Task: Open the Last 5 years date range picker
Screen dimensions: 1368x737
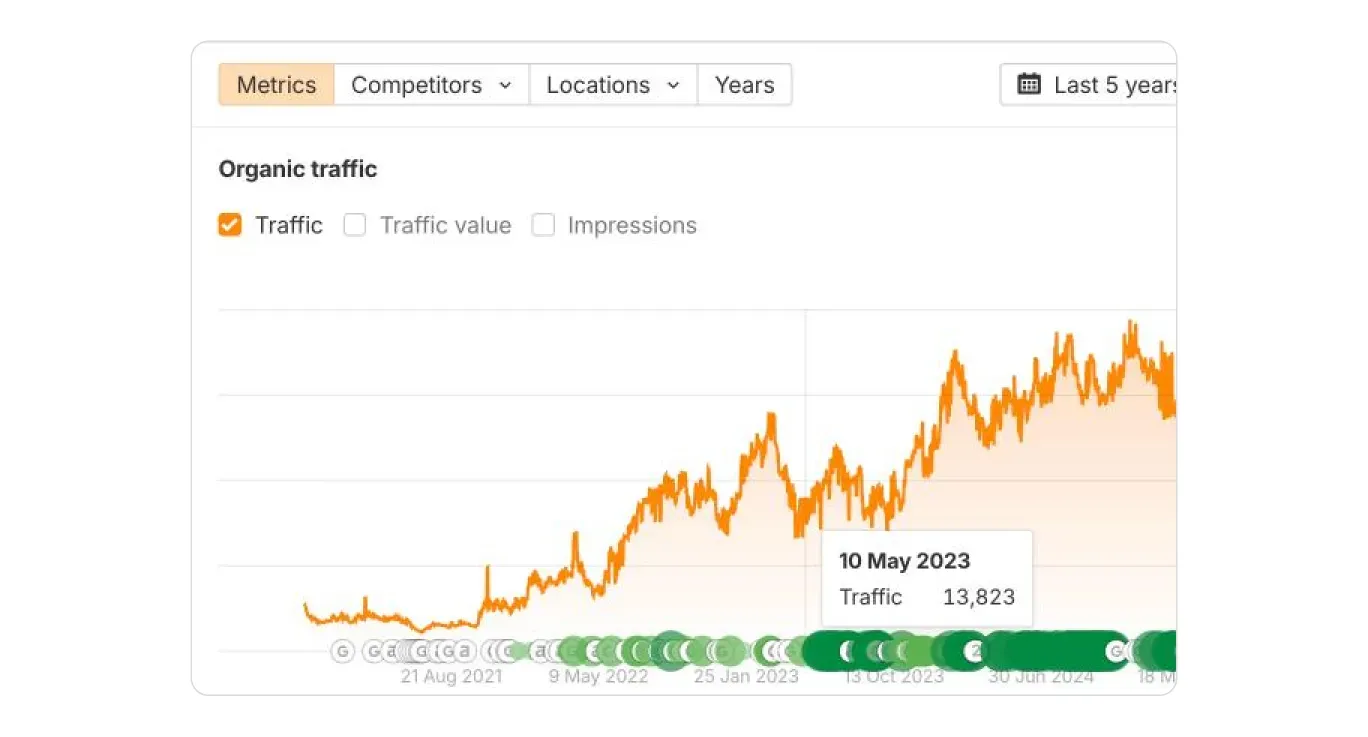Action: (1089, 85)
